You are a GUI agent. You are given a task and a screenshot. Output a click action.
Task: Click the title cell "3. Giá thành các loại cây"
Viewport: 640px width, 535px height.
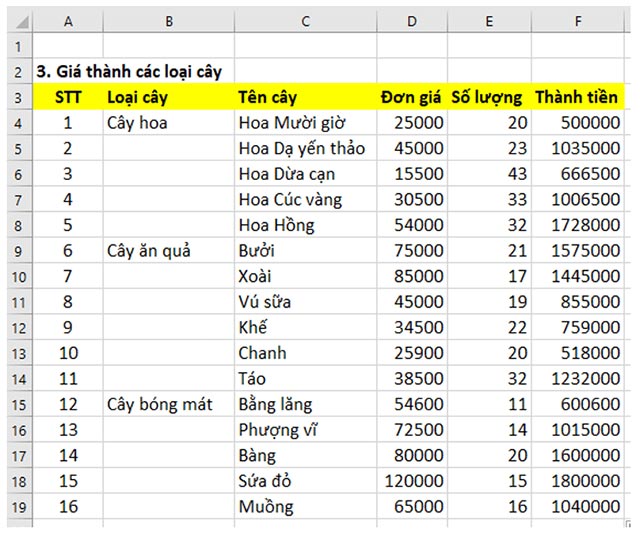(128, 72)
